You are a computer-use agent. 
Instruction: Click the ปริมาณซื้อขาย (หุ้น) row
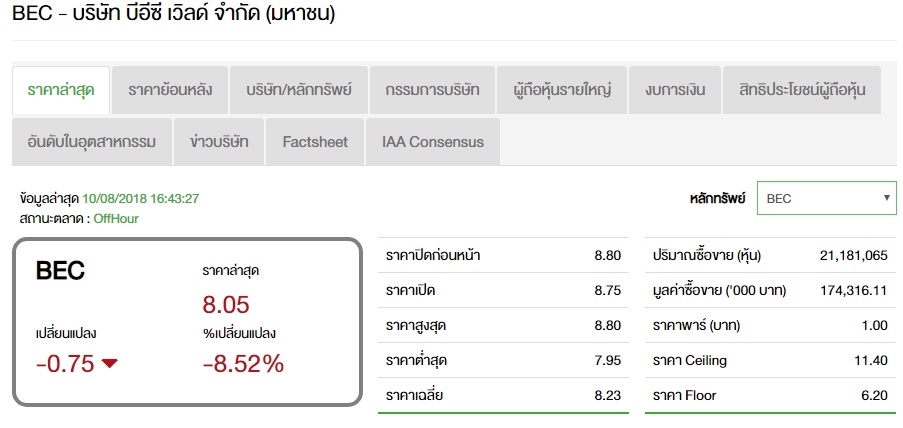pyautogui.click(x=770, y=255)
